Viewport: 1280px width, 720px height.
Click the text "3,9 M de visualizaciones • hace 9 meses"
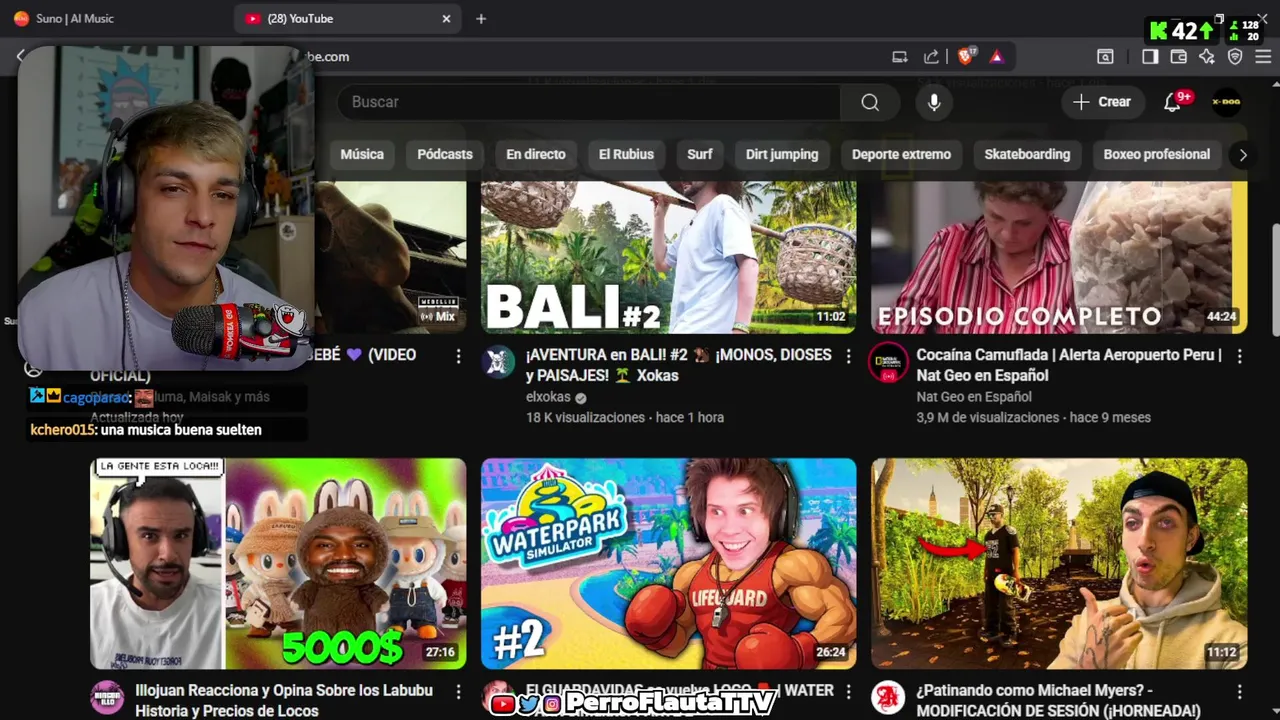(1033, 418)
